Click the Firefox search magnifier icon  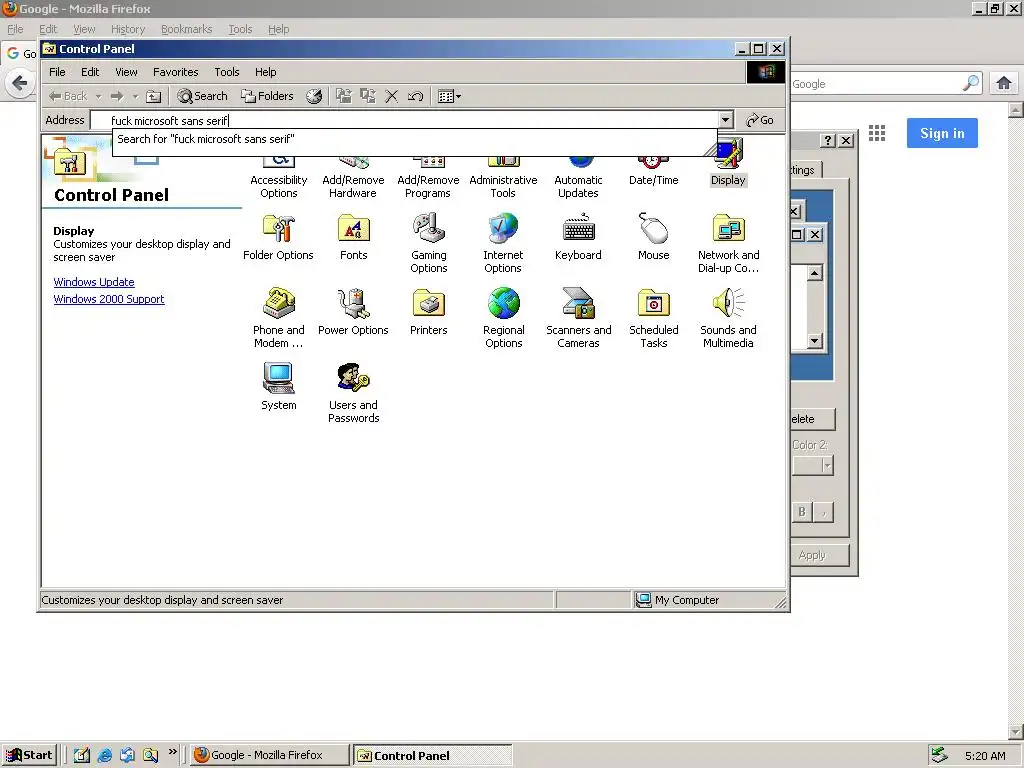[x=971, y=83]
